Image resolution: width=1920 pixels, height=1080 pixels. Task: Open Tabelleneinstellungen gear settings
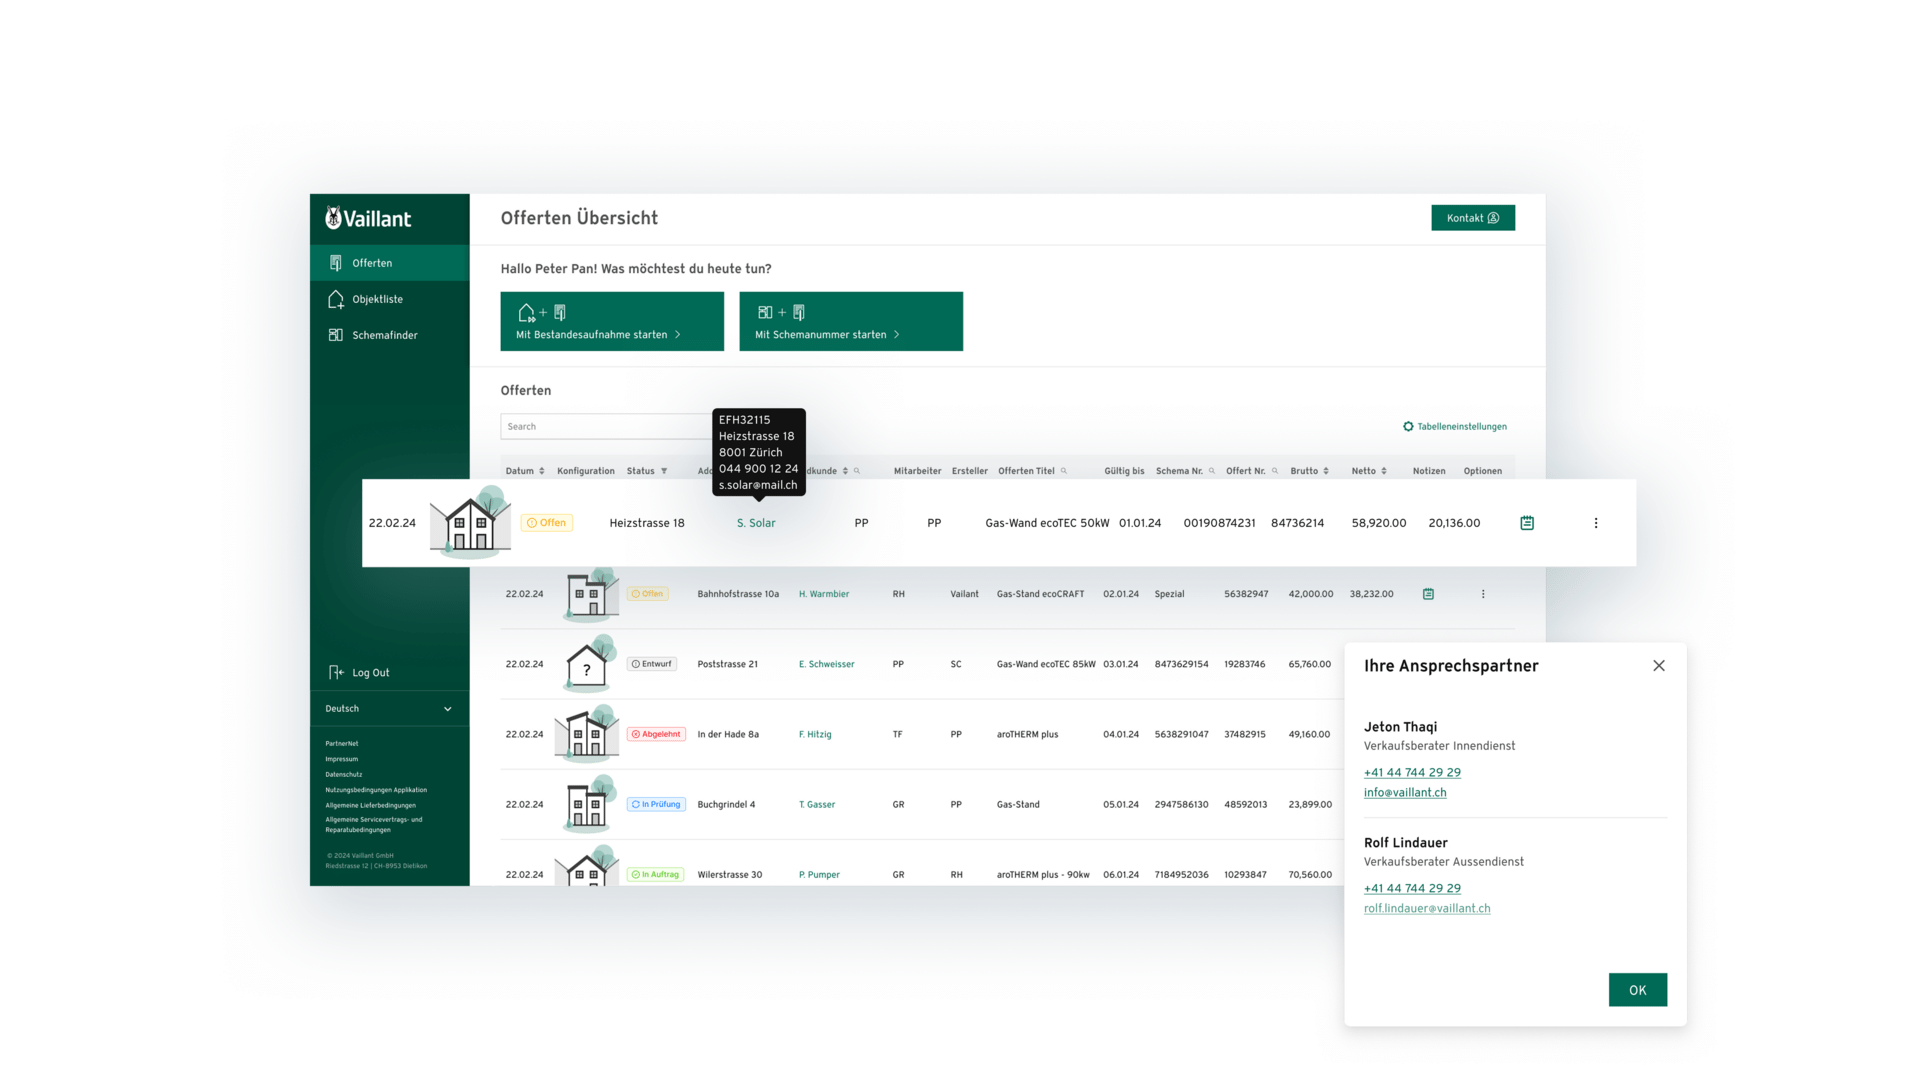1454,427
